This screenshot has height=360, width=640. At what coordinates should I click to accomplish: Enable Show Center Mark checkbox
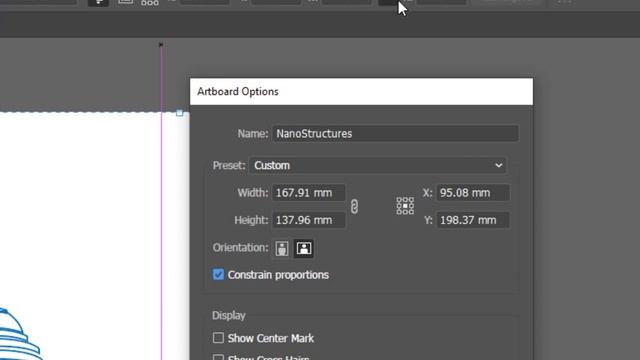click(218, 338)
